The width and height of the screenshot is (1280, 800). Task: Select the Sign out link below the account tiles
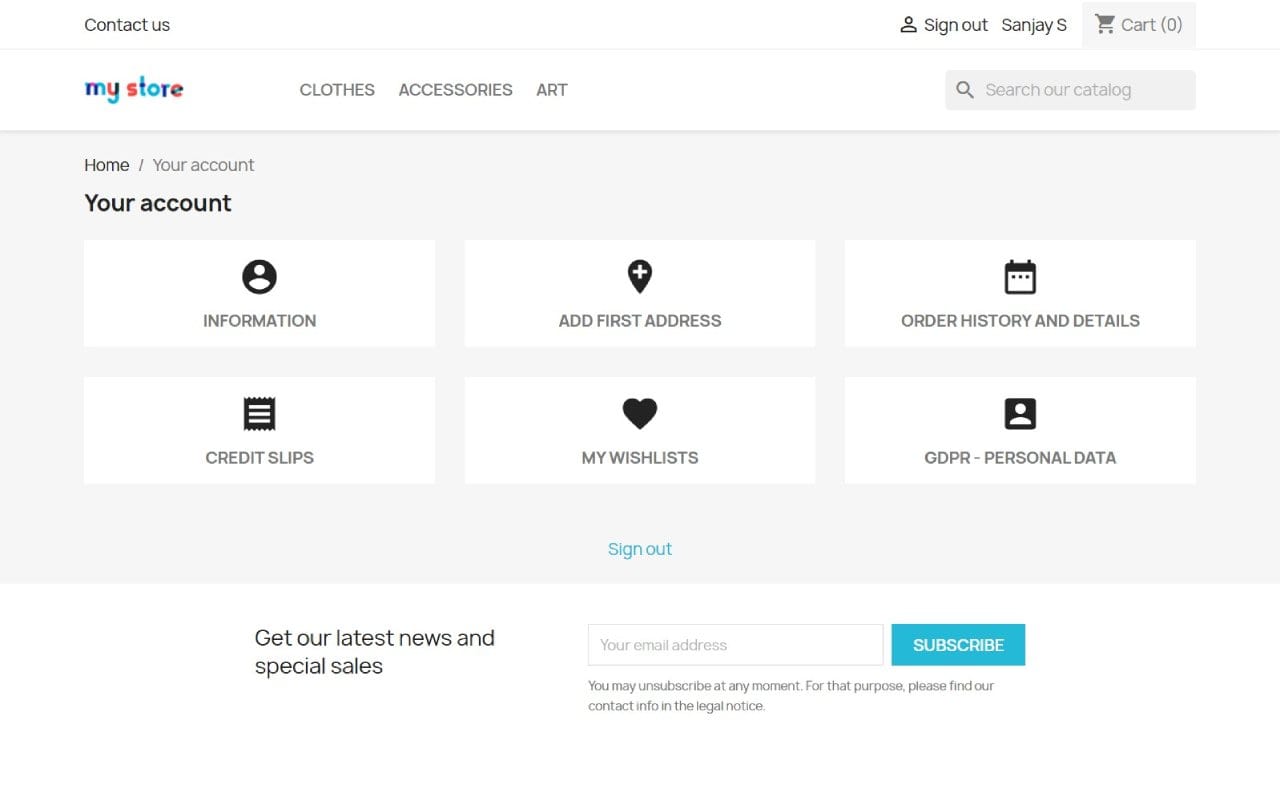pos(639,549)
